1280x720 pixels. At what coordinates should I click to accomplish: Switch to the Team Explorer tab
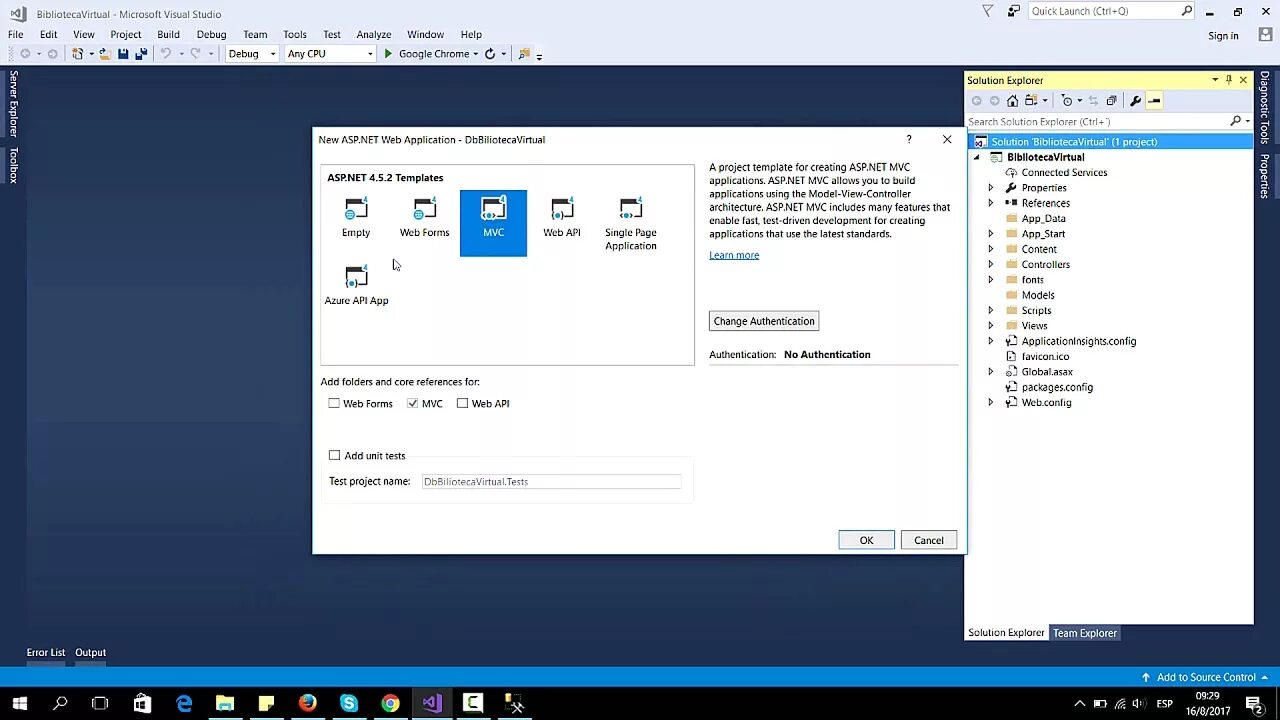click(x=1085, y=633)
